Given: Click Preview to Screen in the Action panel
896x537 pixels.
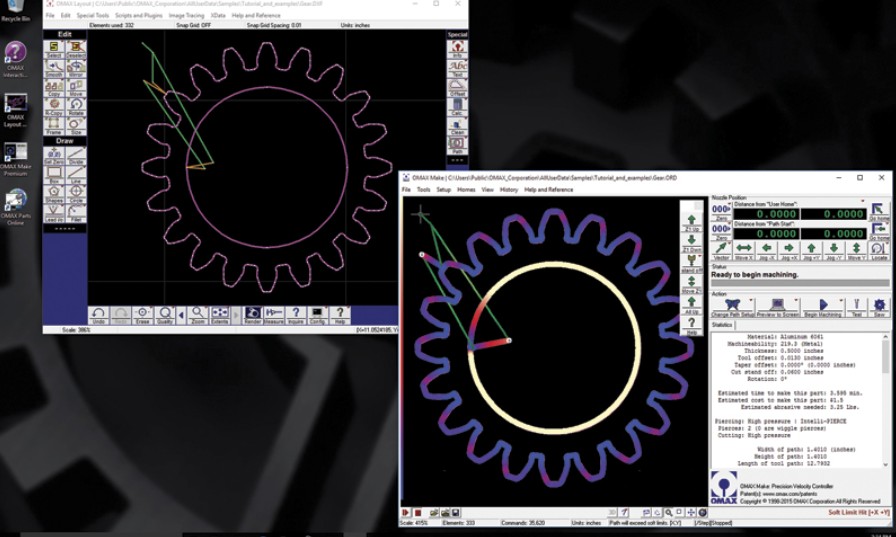Looking at the screenshot, I should point(778,307).
